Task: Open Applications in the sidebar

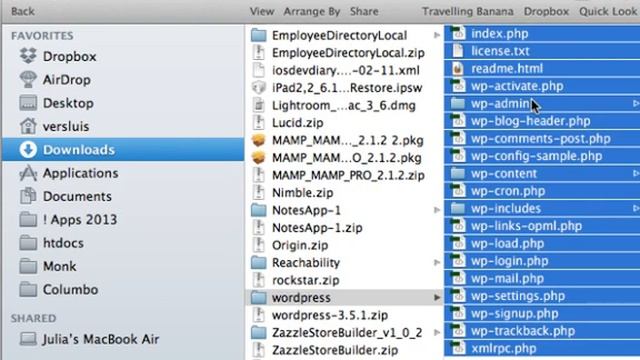Action: 69,173
